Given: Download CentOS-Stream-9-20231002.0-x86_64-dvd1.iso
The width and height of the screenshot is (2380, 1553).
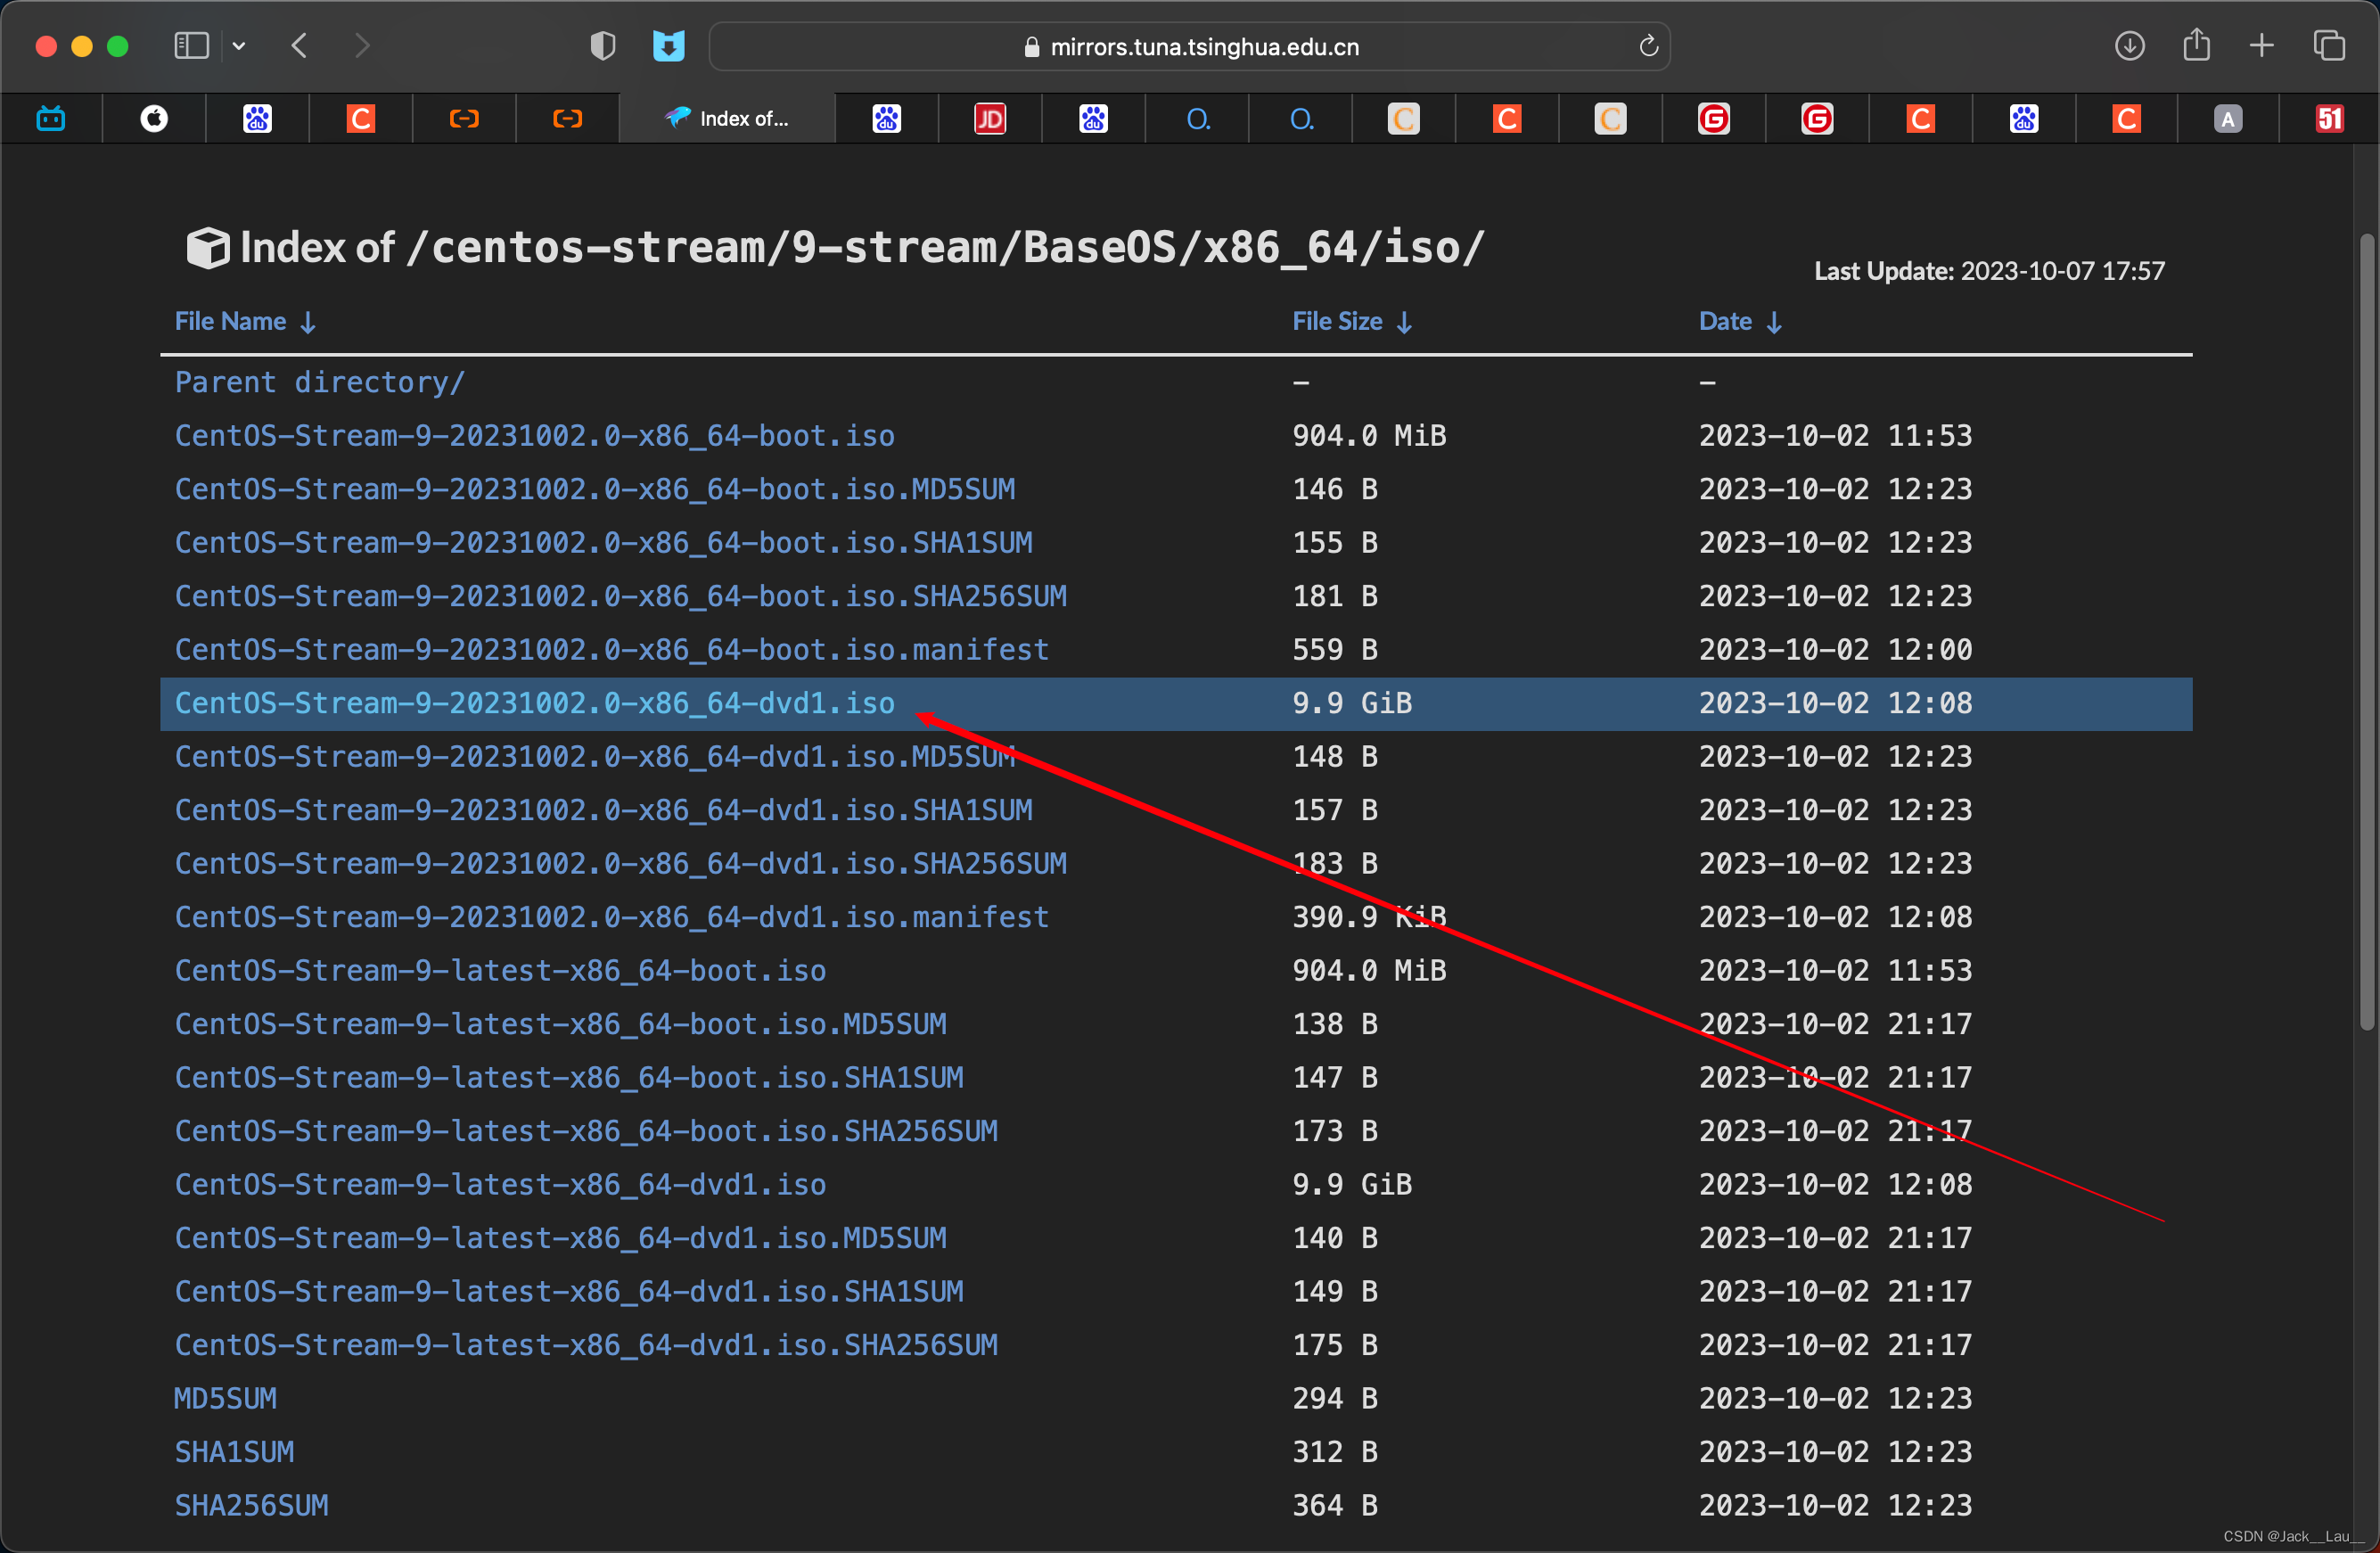Looking at the screenshot, I should (x=535, y=703).
